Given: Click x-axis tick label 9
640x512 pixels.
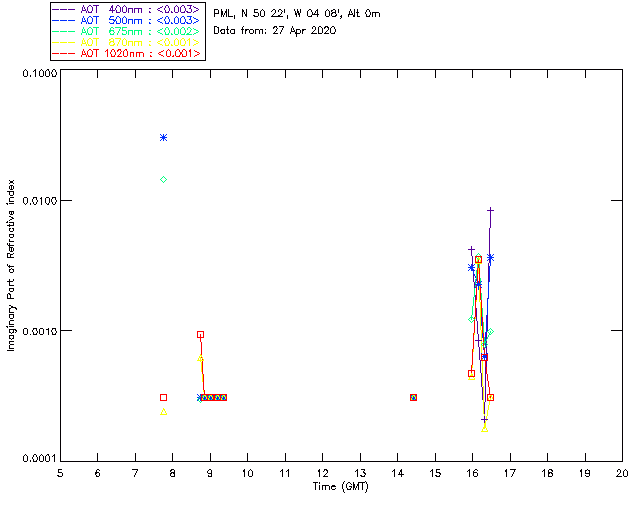Looking at the screenshot, I should click(x=210, y=473).
